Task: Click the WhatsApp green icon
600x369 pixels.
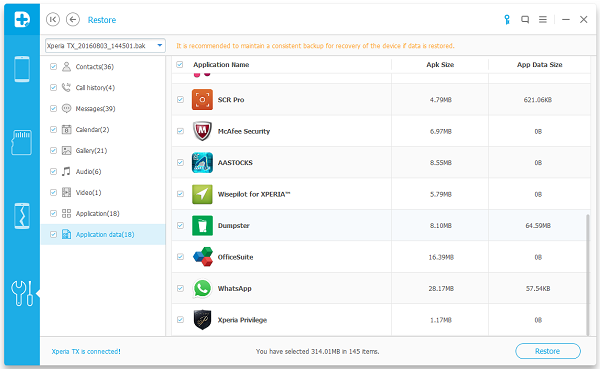Action: [202, 288]
